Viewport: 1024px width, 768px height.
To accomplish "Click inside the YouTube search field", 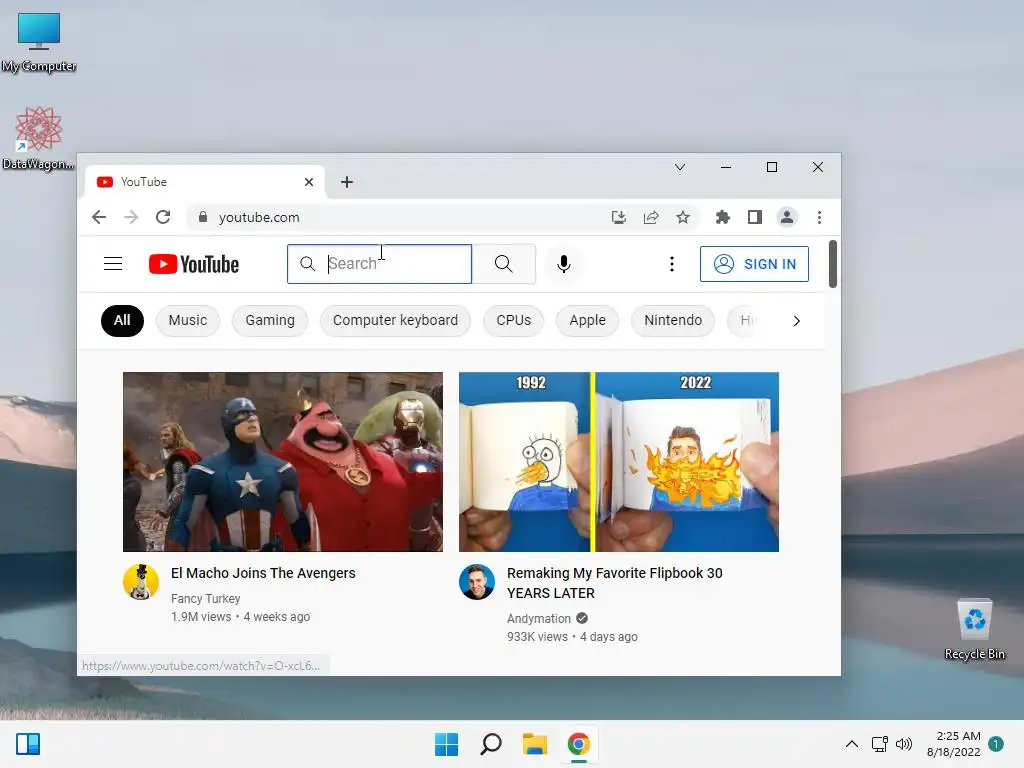I will 379,264.
